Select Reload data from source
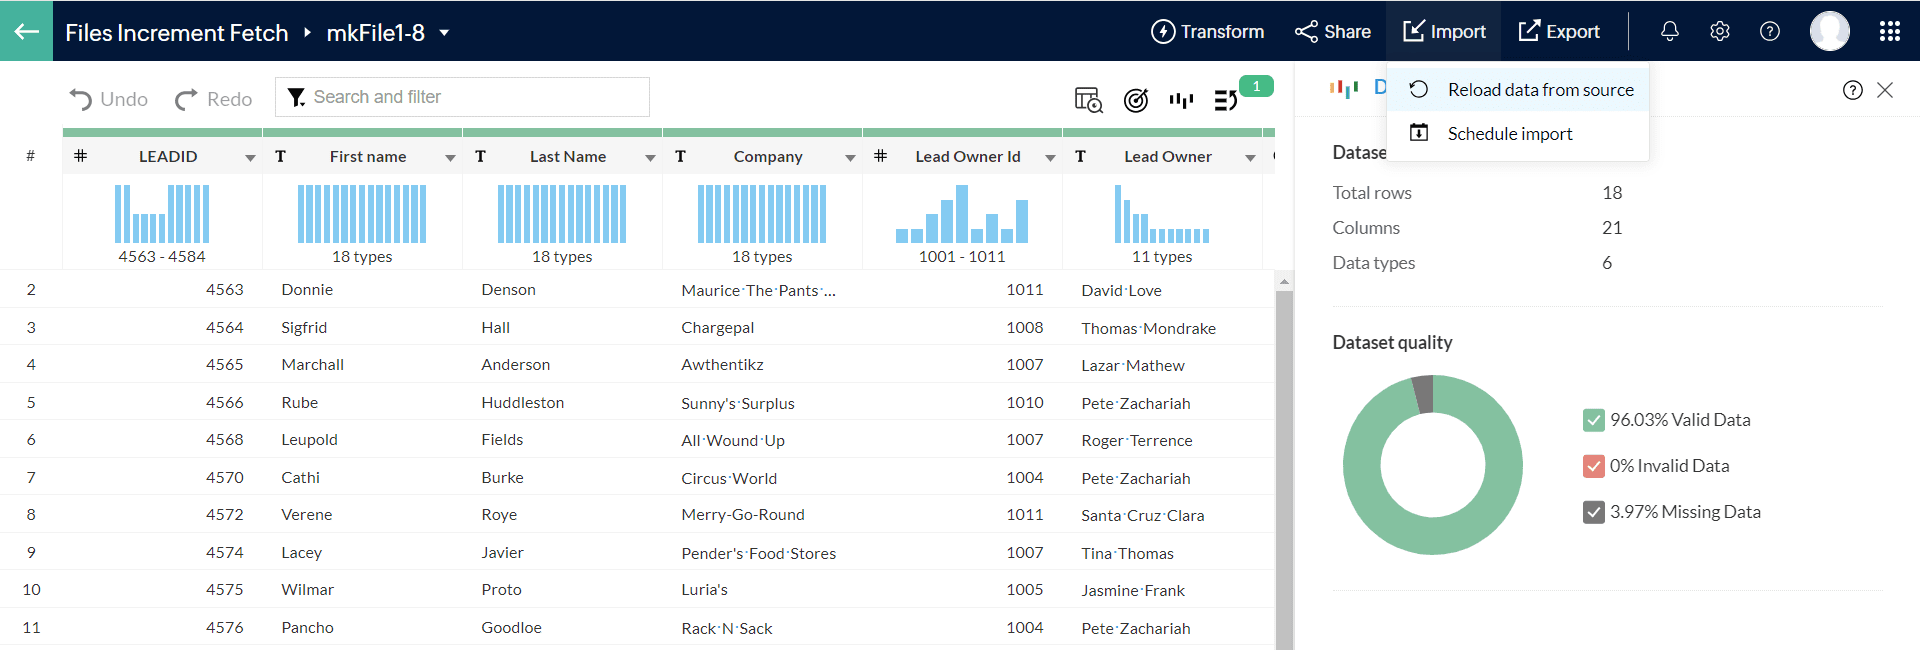This screenshot has height=650, width=1920. tap(1540, 90)
